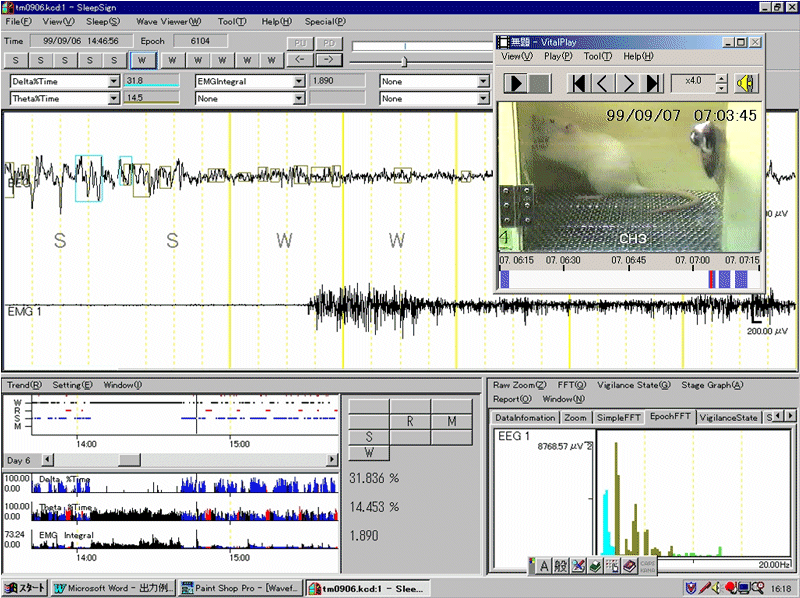Click the left arrow epoch navigation button

[x=299, y=59]
